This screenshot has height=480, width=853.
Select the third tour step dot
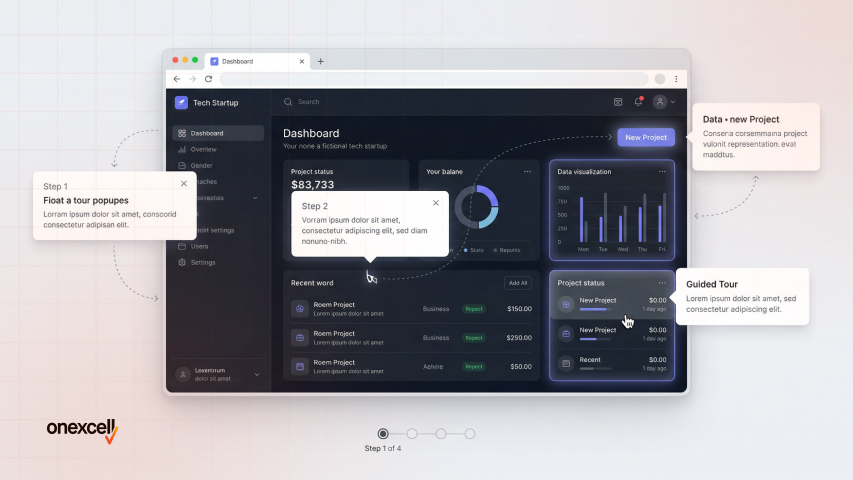pos(441,434)
